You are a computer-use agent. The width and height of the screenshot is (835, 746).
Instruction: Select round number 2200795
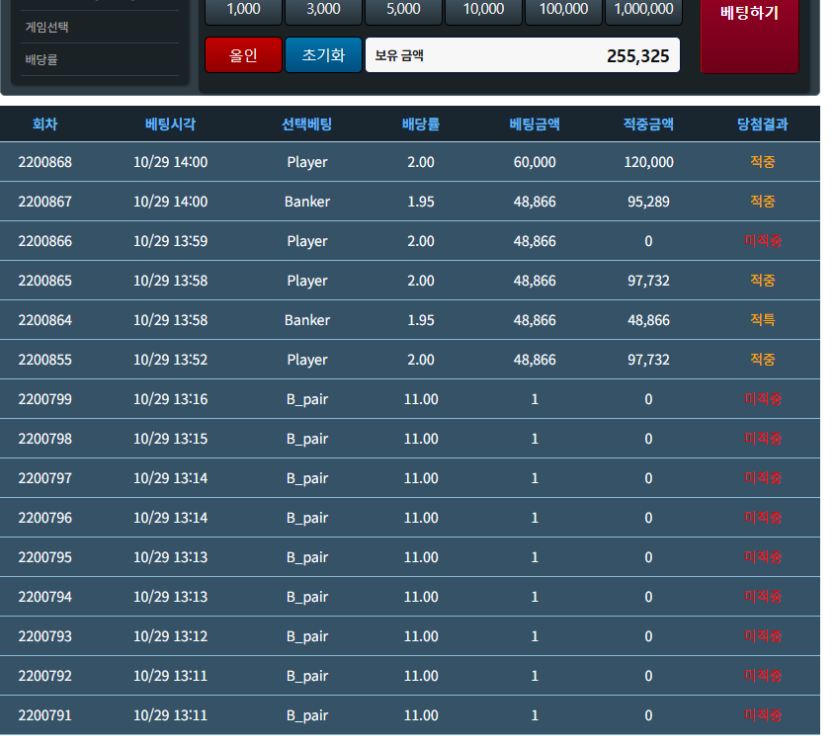coord(45,557)
